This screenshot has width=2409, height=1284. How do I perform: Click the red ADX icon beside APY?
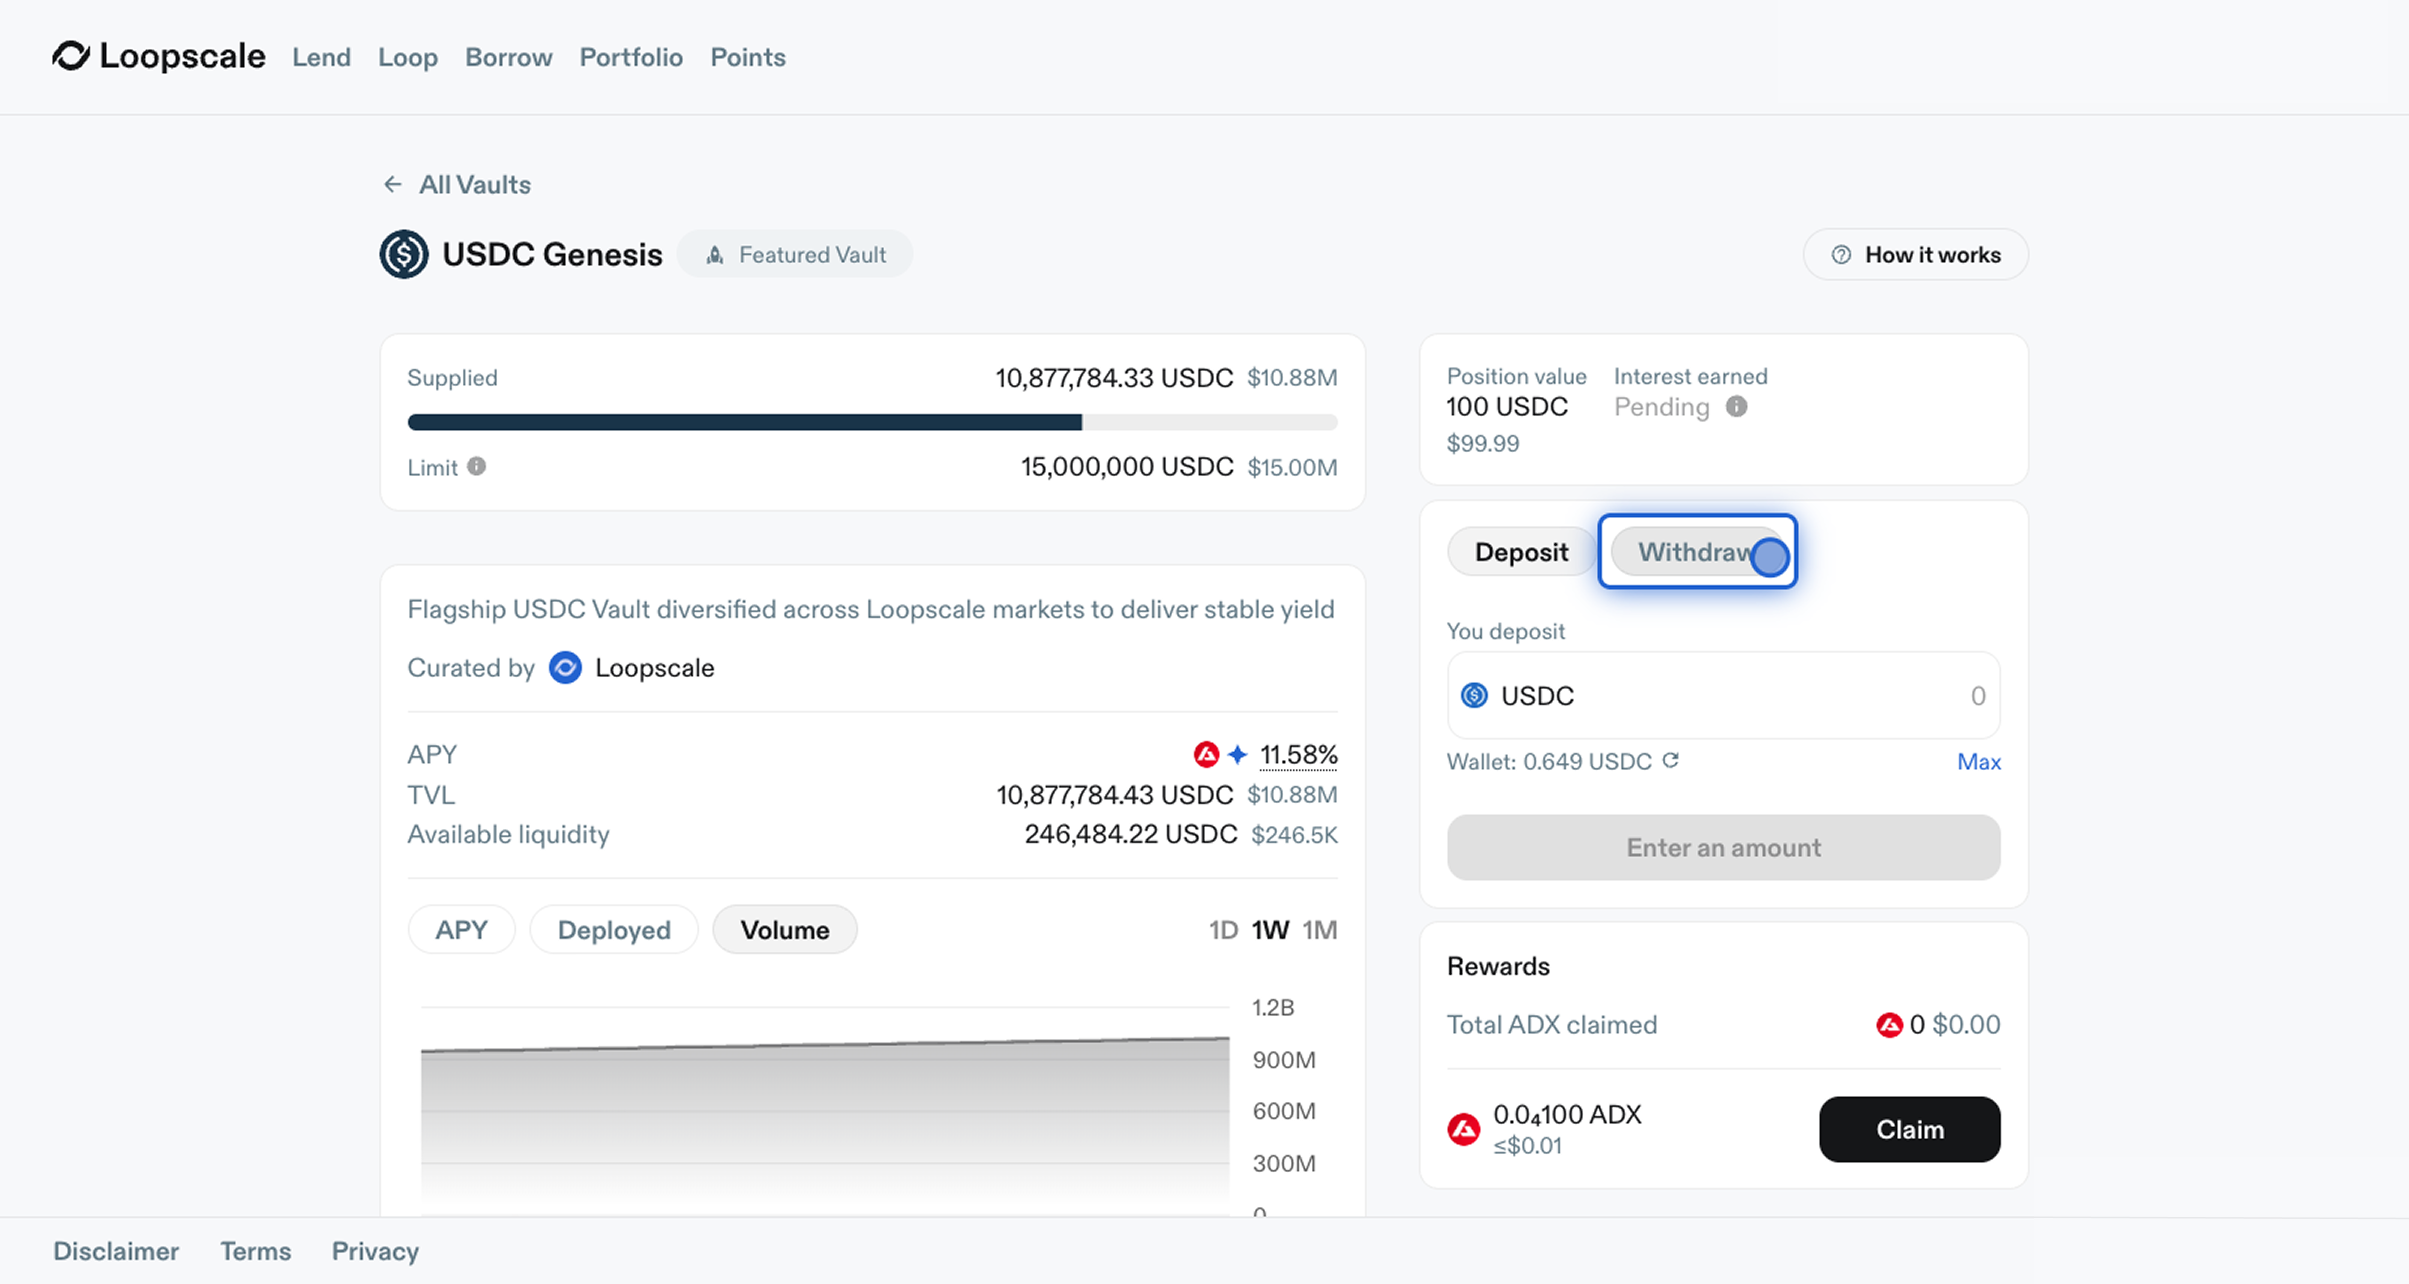pyautogui.click(x=1206, y=754)
